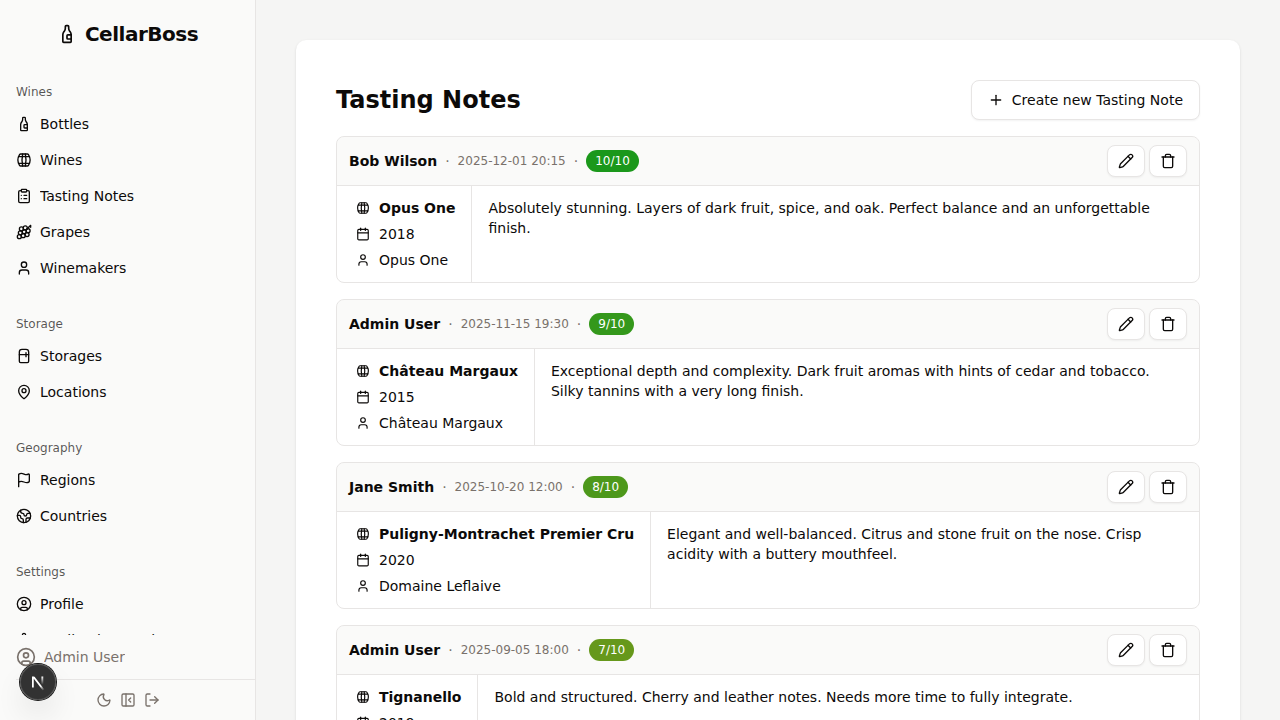Click the Profile icon under Settings
1280x720 pixels.
pos(24,603)
